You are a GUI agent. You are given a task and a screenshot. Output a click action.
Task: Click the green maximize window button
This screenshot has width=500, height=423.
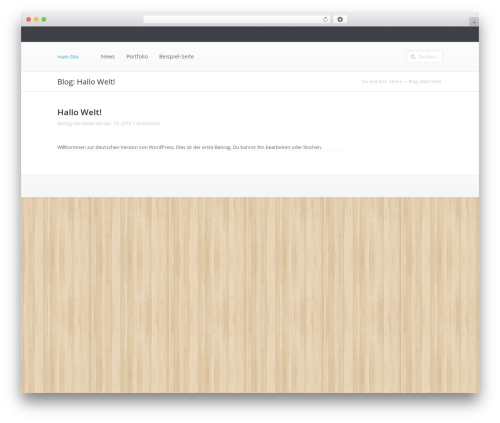click(x=44, y=19)
